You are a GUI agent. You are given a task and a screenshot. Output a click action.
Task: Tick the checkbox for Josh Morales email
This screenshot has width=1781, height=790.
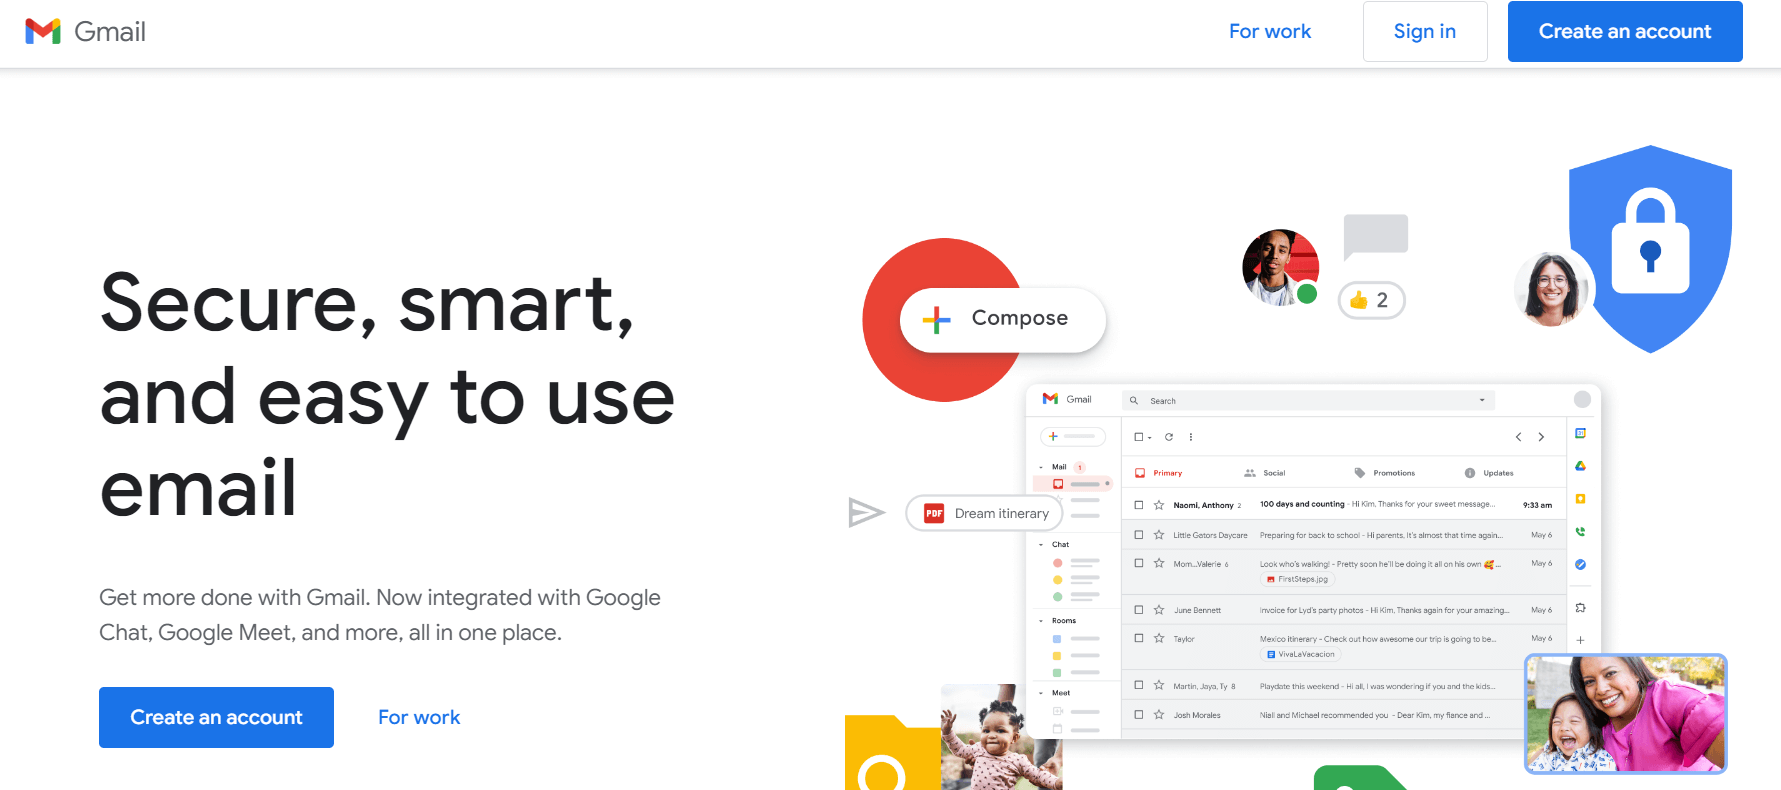point(1139,715)
